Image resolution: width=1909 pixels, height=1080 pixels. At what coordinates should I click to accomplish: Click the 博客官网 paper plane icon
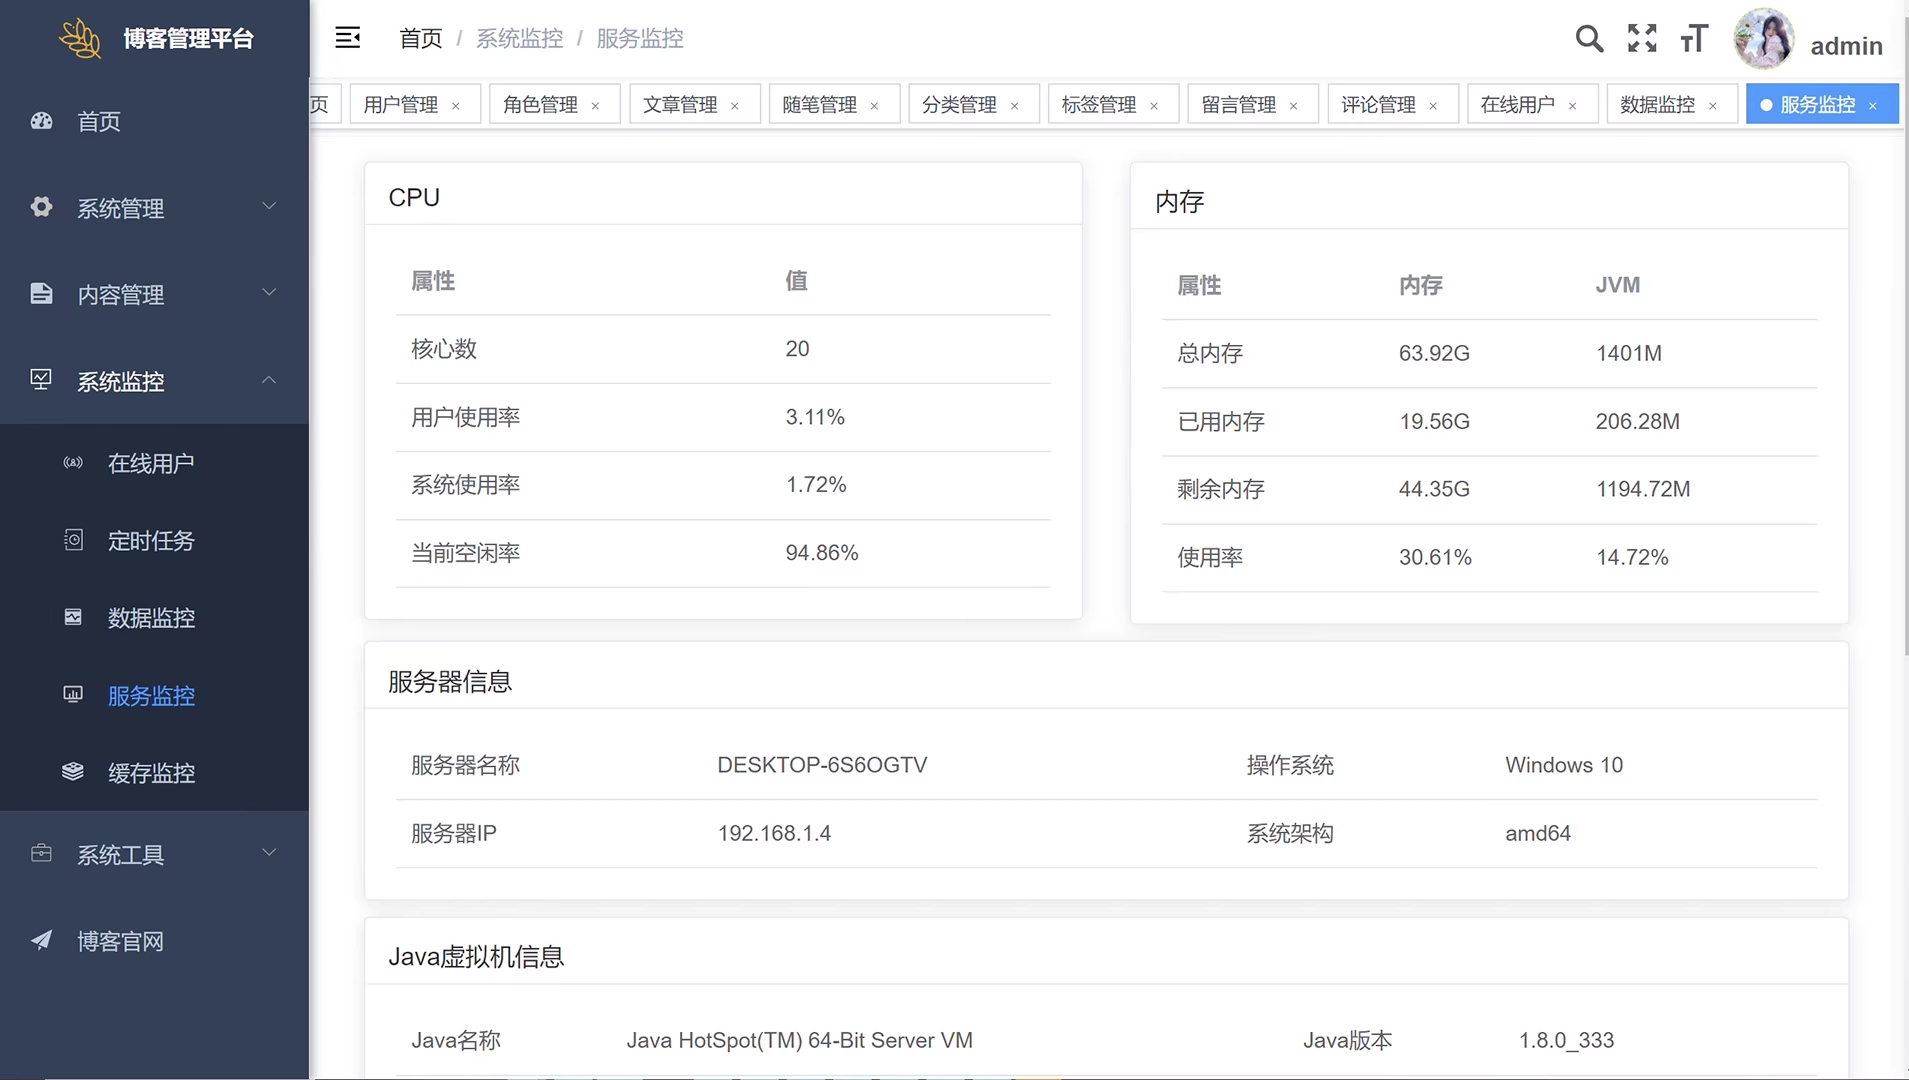coord(41,940)
